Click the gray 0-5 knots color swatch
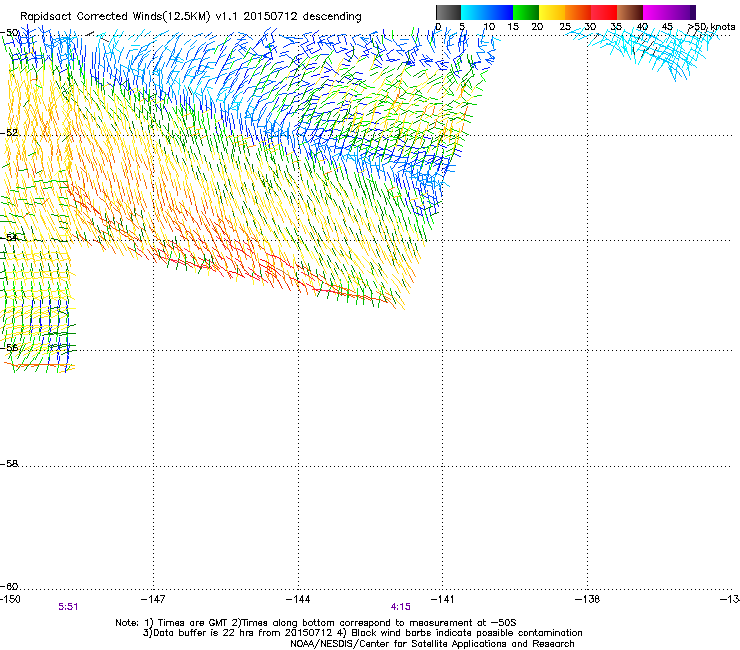 (x=448, y=12)
